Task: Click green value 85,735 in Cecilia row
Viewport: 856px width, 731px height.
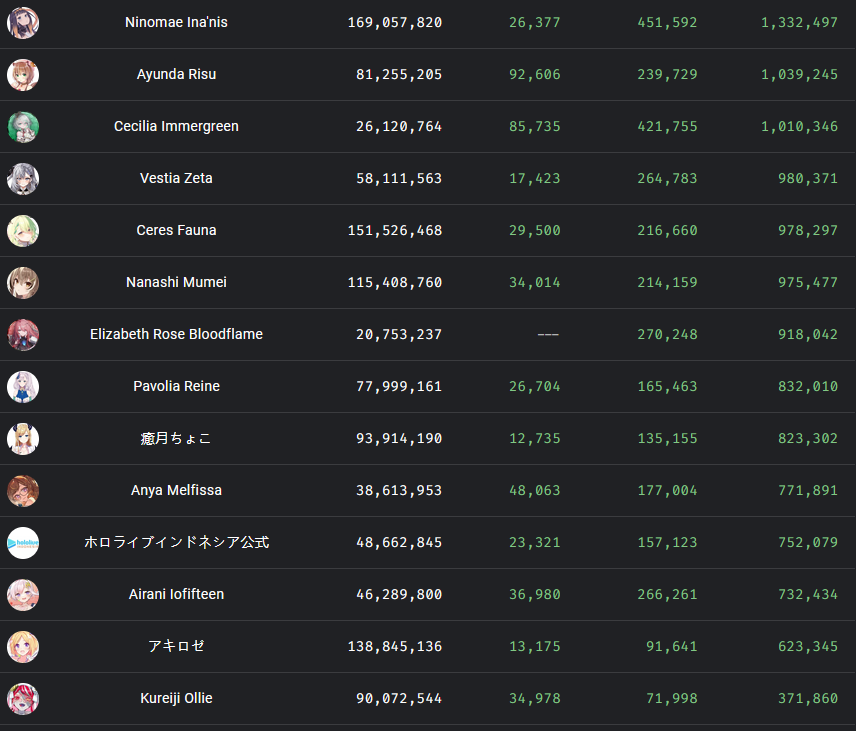Action: tap(534, 127)
